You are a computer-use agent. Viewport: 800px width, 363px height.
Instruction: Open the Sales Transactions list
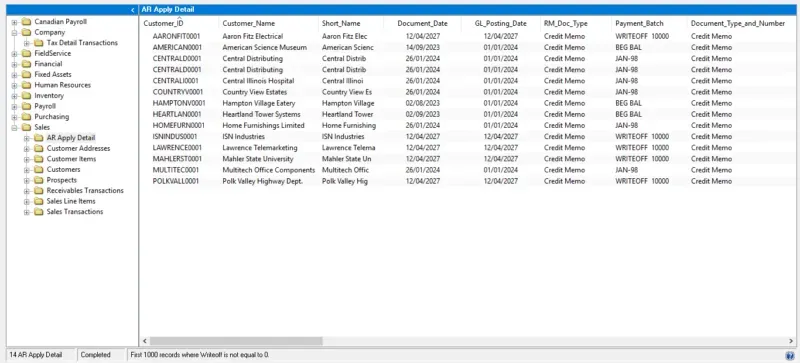[x=75, y=212]
